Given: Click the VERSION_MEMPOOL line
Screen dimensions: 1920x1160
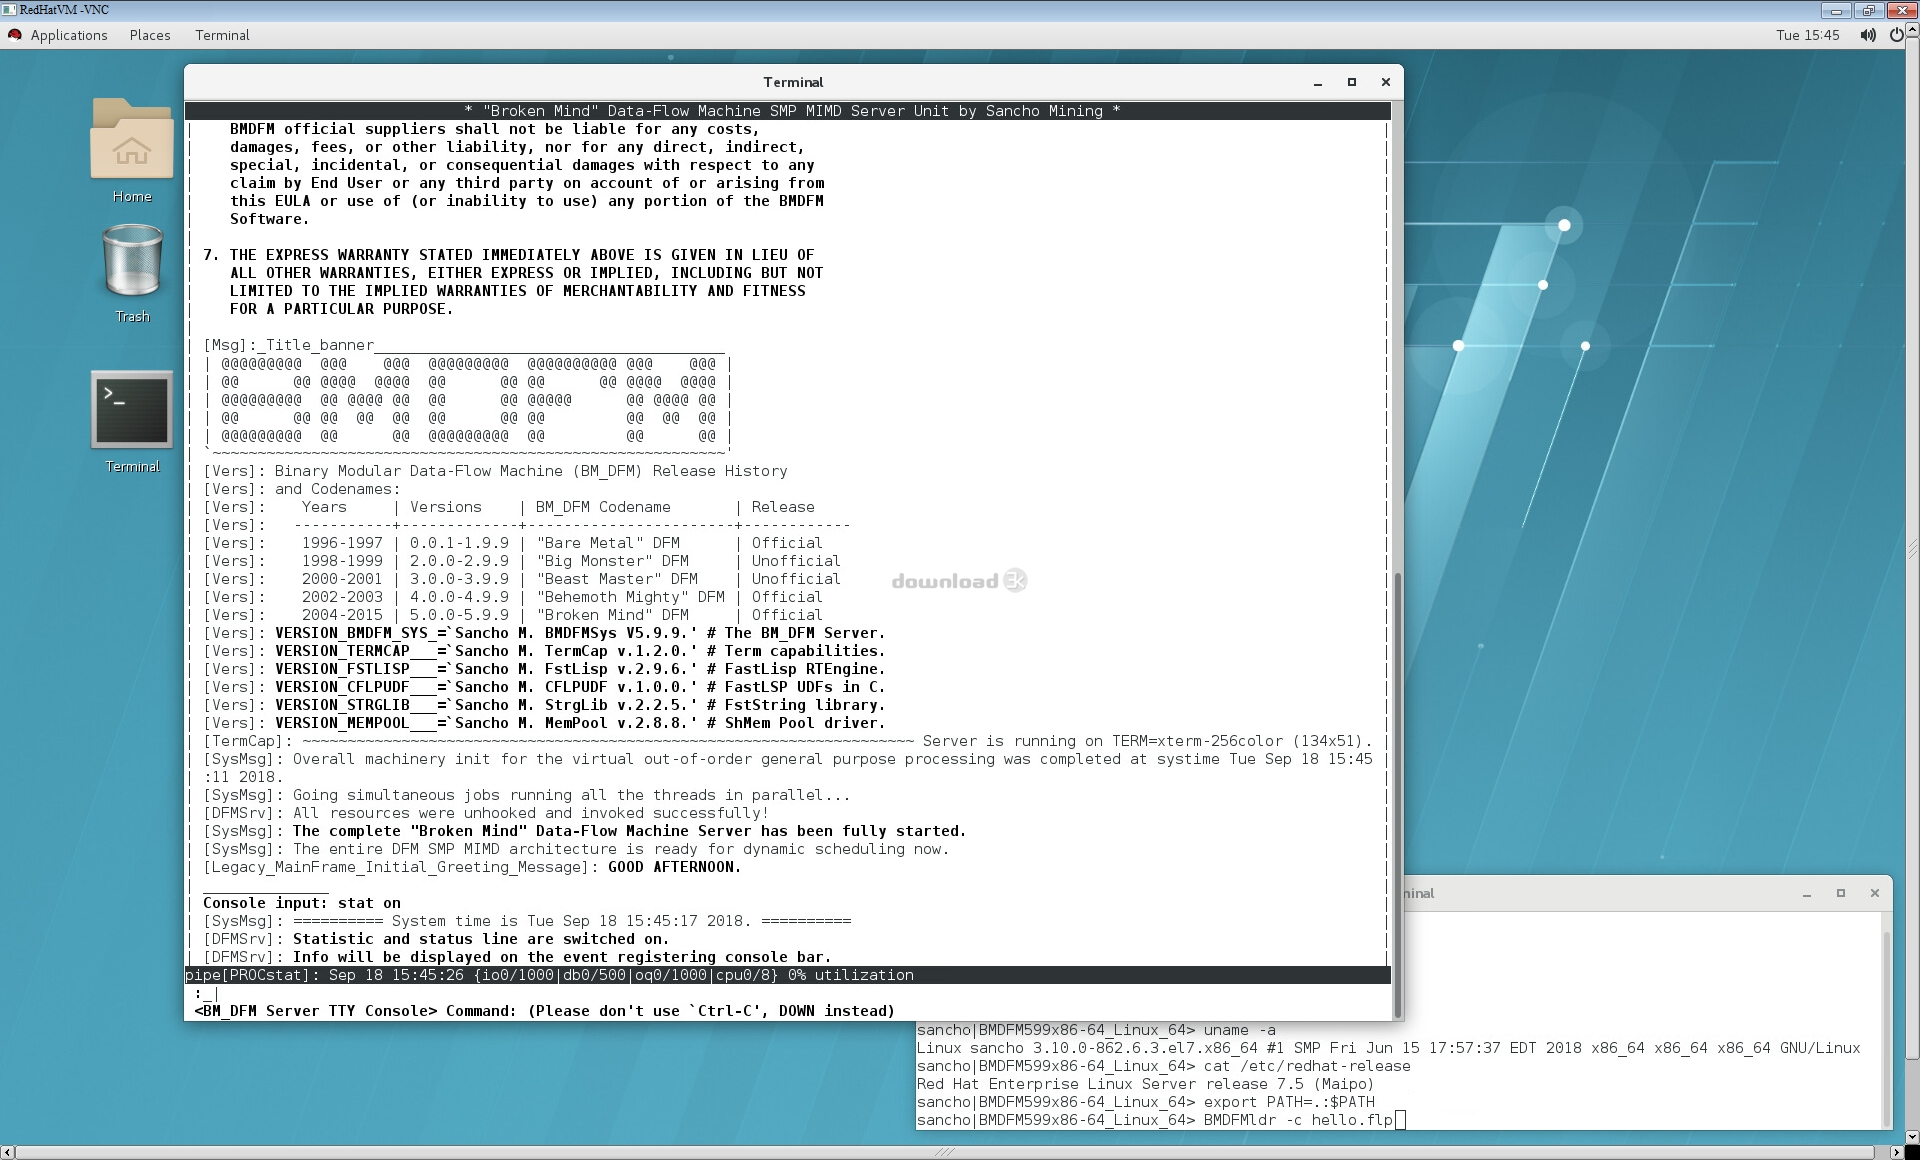Looking at the screenshot, I should tap(544, 723).
